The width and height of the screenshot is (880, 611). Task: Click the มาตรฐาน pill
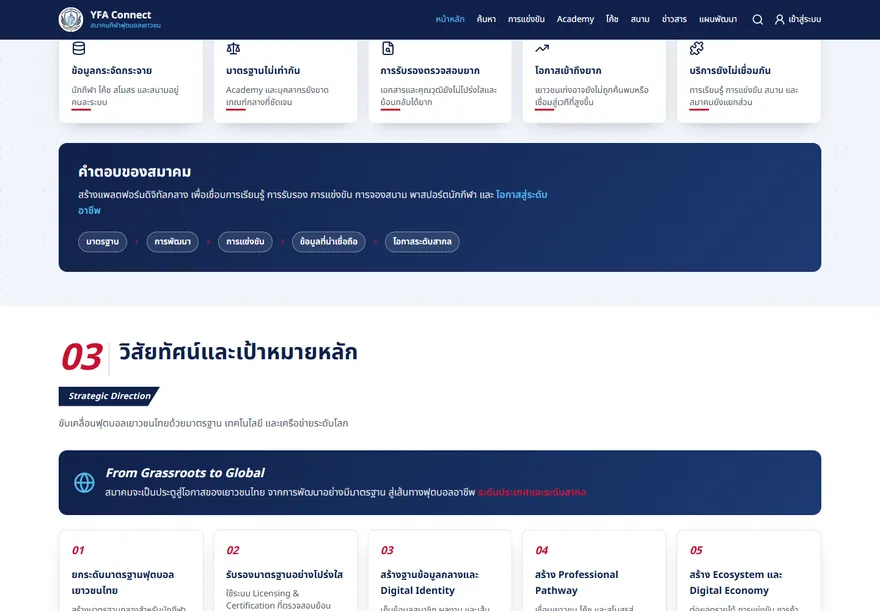pyautogui.click(x=102, y=242)
